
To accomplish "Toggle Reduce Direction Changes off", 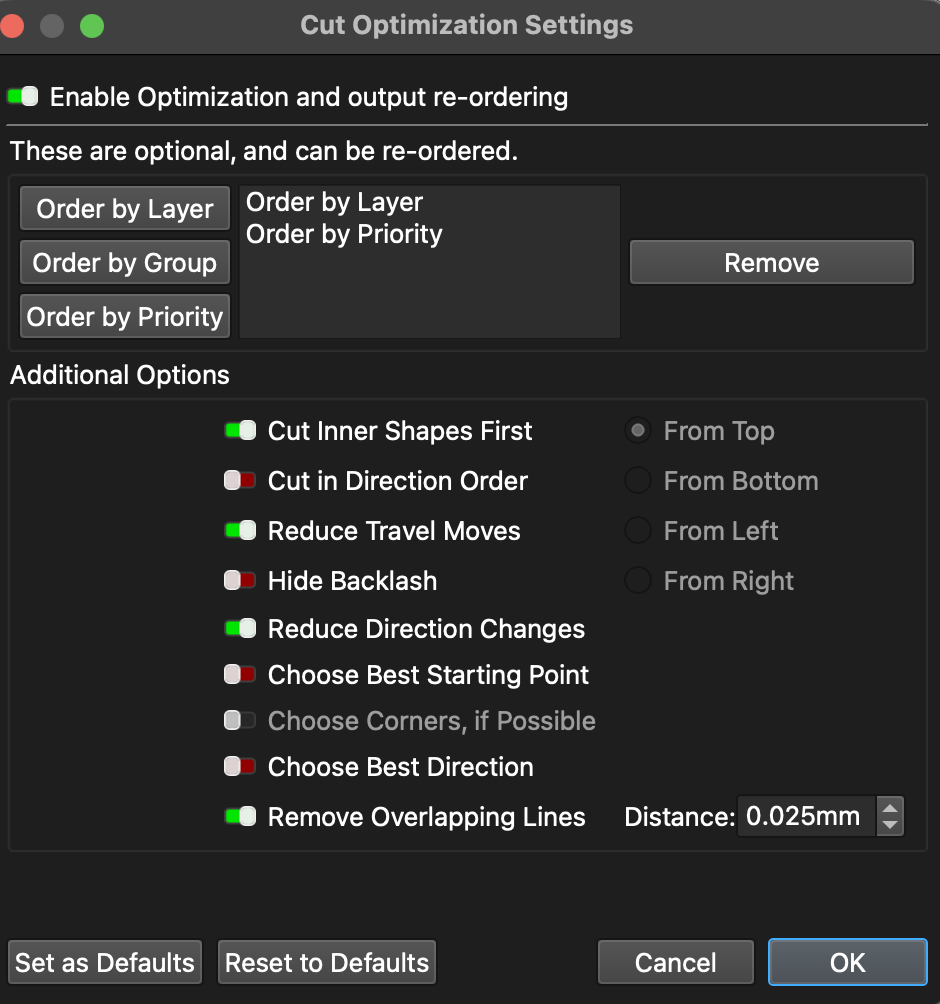I will click(240, 629).
